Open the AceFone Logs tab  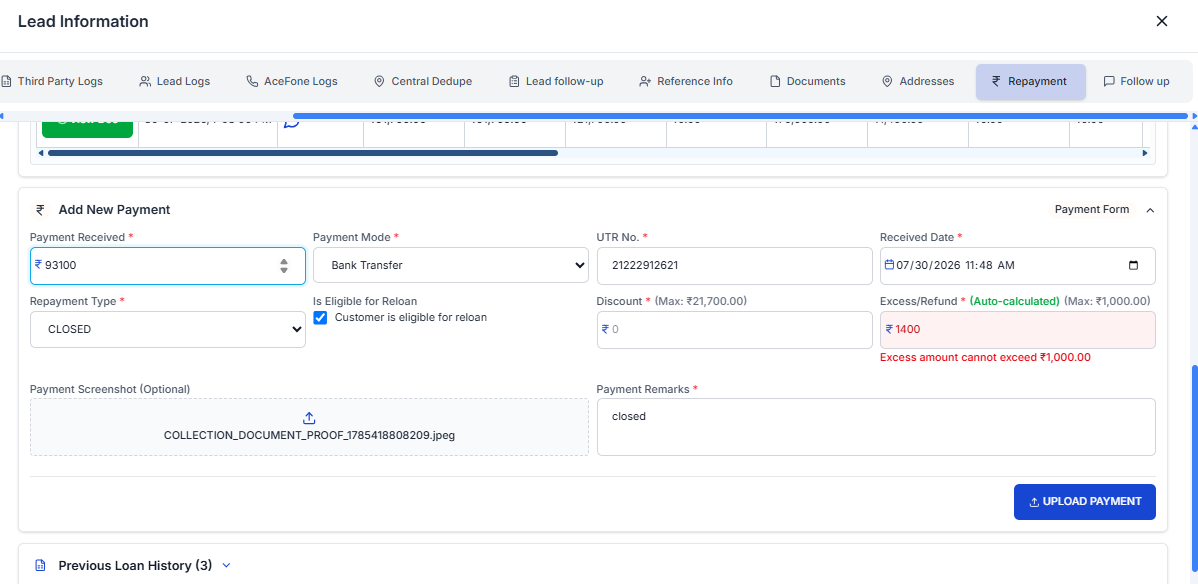[291, 81]
